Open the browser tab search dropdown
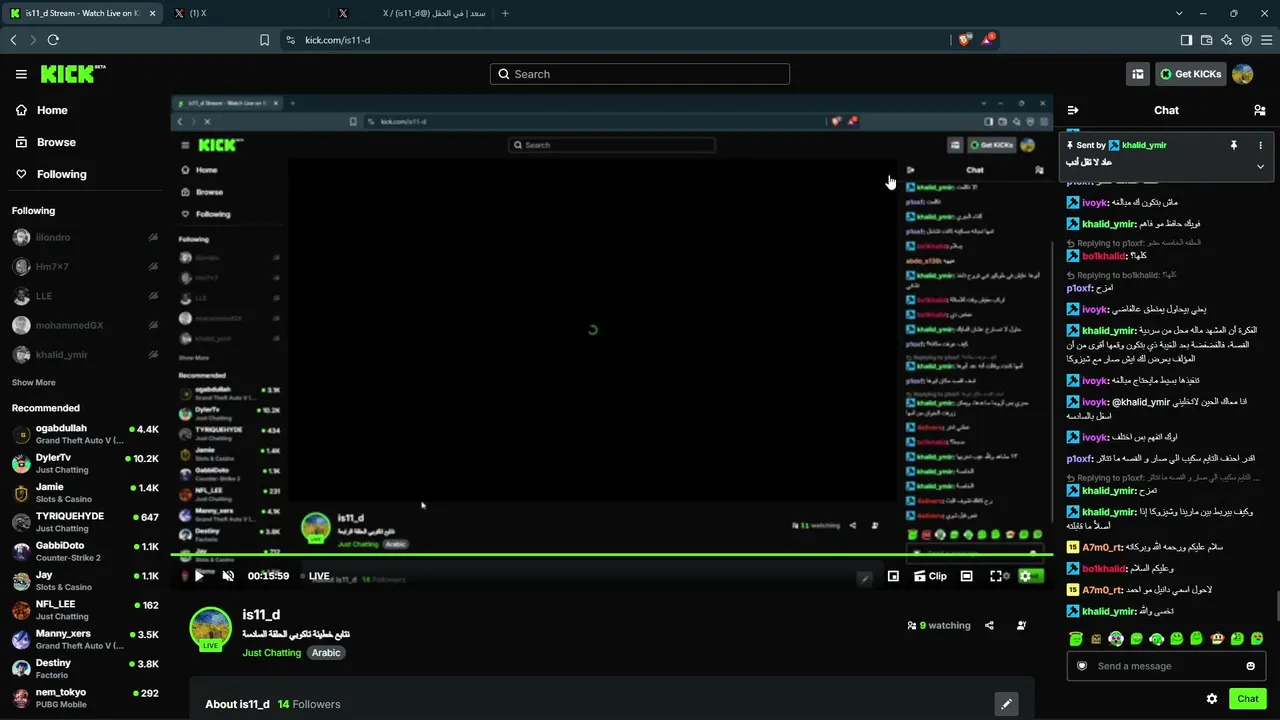The width and height of the screenshot is (1280, 720). [x=1179, y=13]
